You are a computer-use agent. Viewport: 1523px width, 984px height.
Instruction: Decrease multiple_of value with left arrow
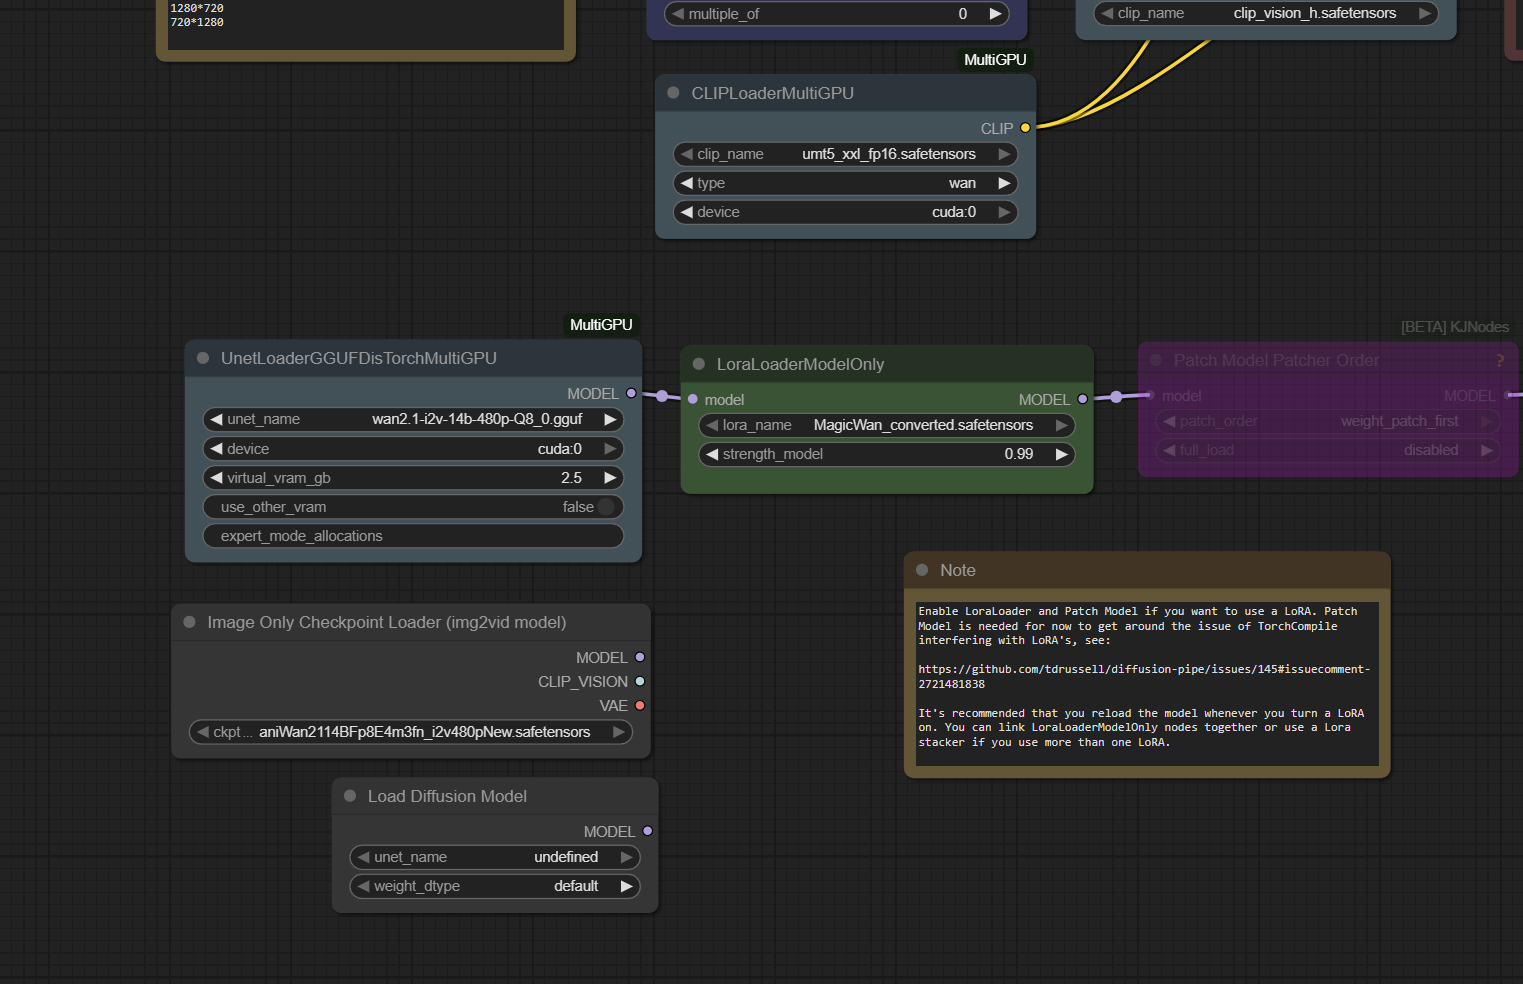pyautogui.click(x=678, y=14)
